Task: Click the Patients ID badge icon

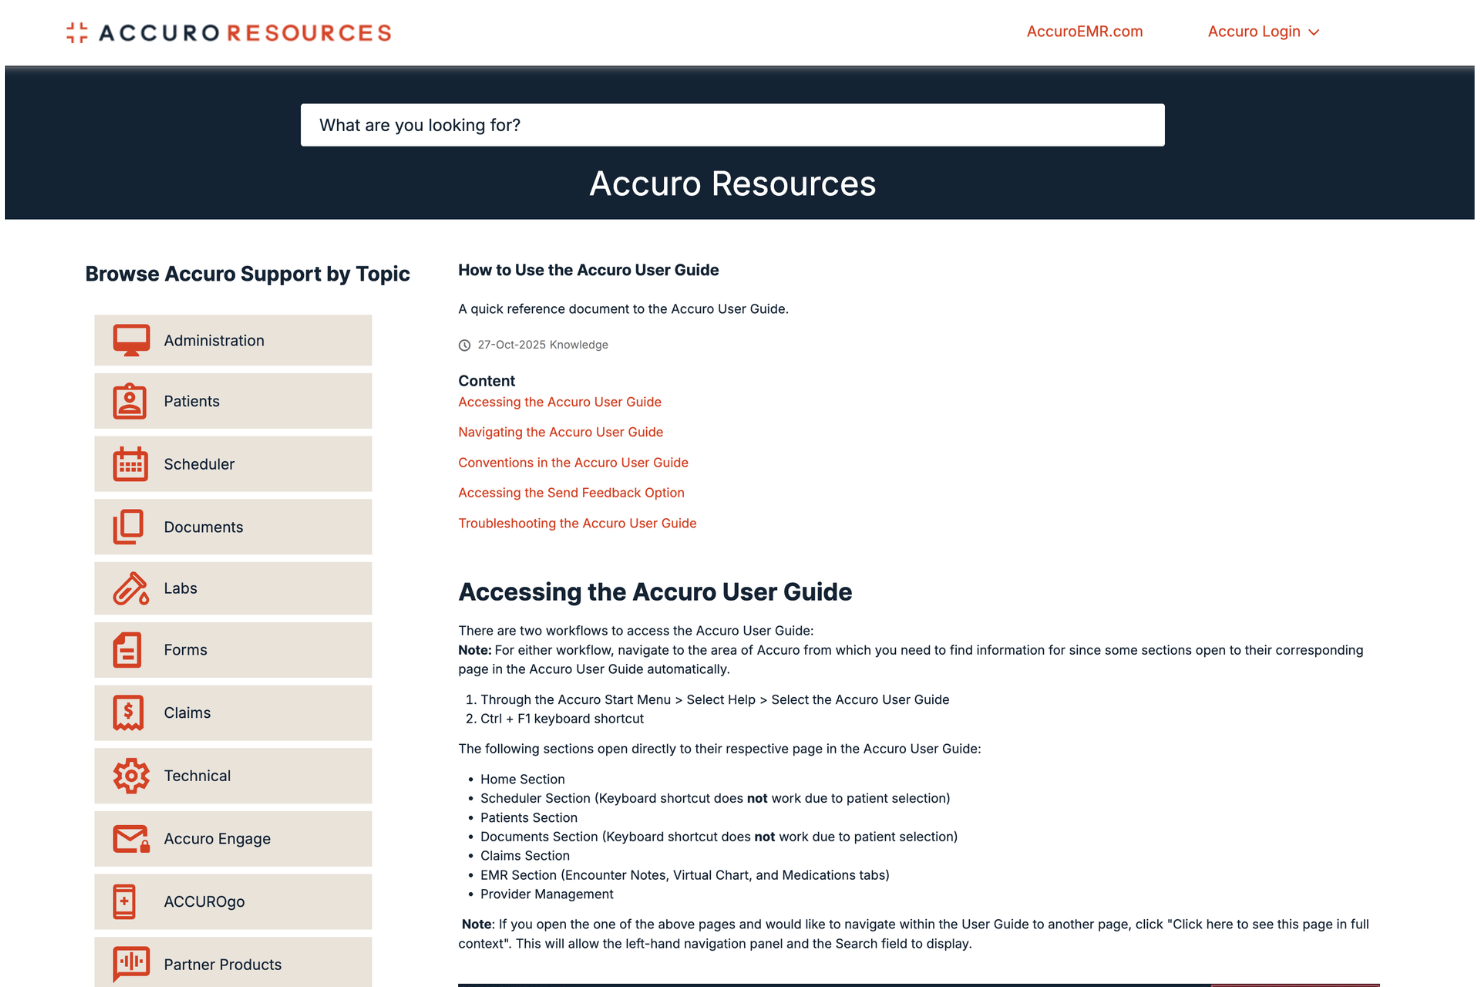Action: click(x=130, y=401)
